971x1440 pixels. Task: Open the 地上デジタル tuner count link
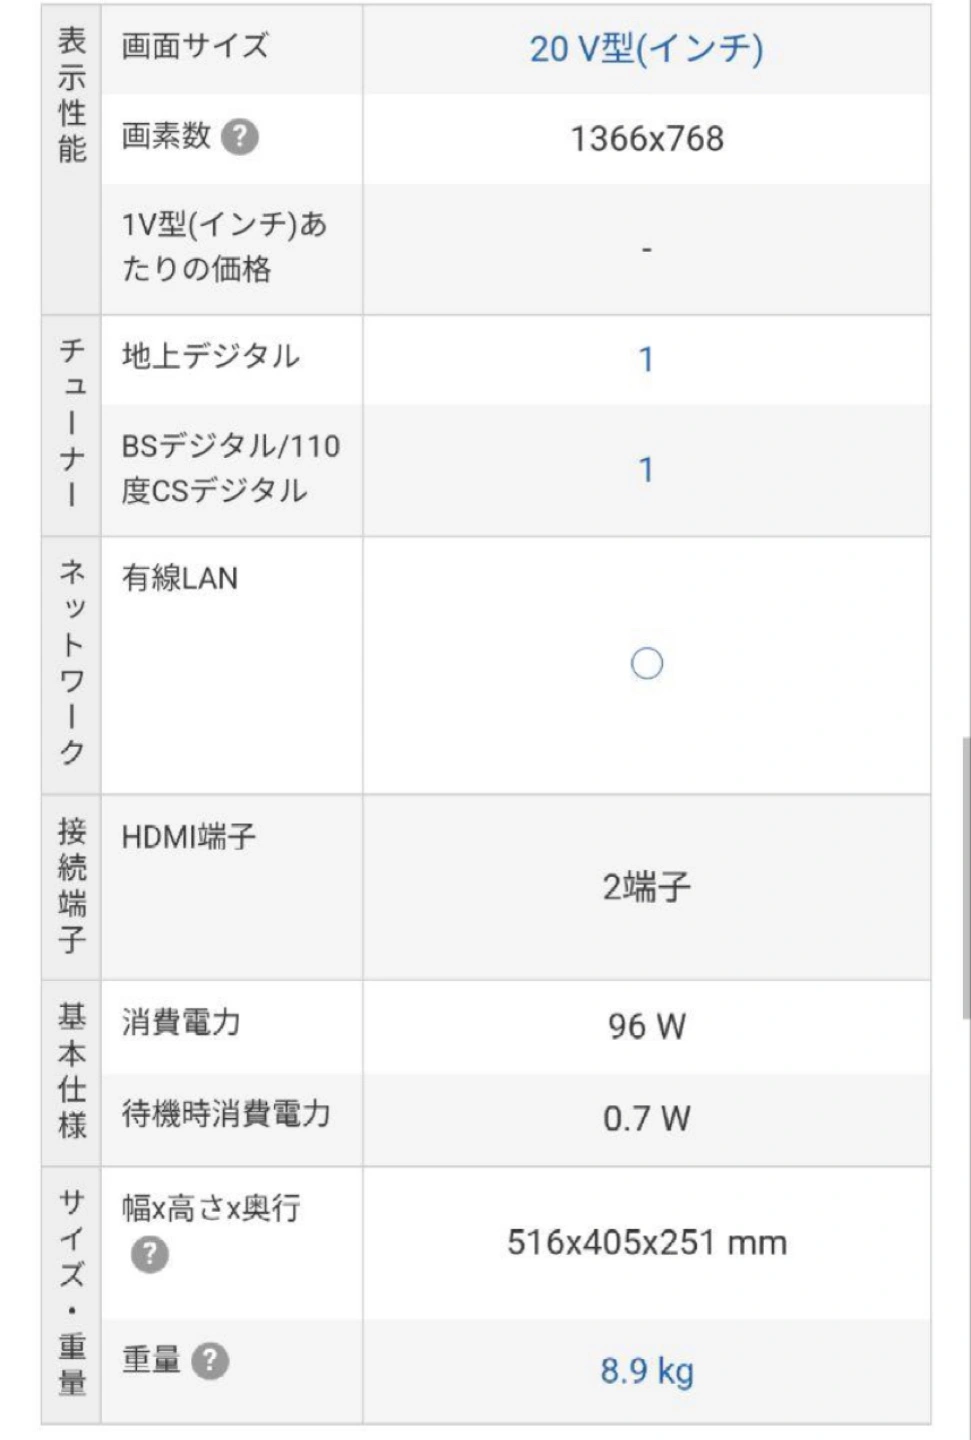click(646, 359)
